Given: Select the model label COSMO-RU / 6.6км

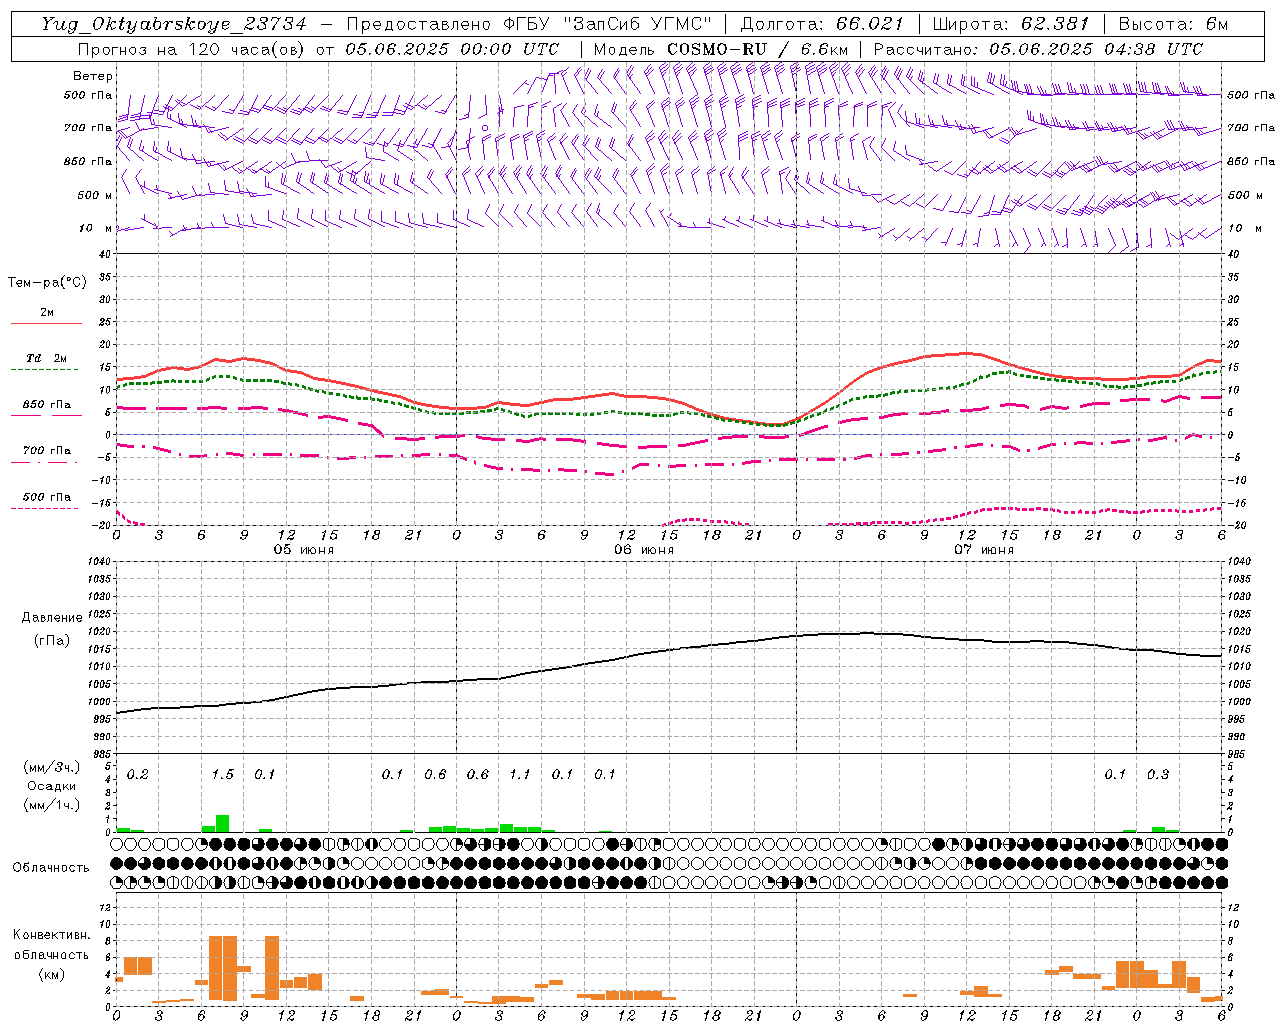Looking at the screenshot, I should 757,49.
